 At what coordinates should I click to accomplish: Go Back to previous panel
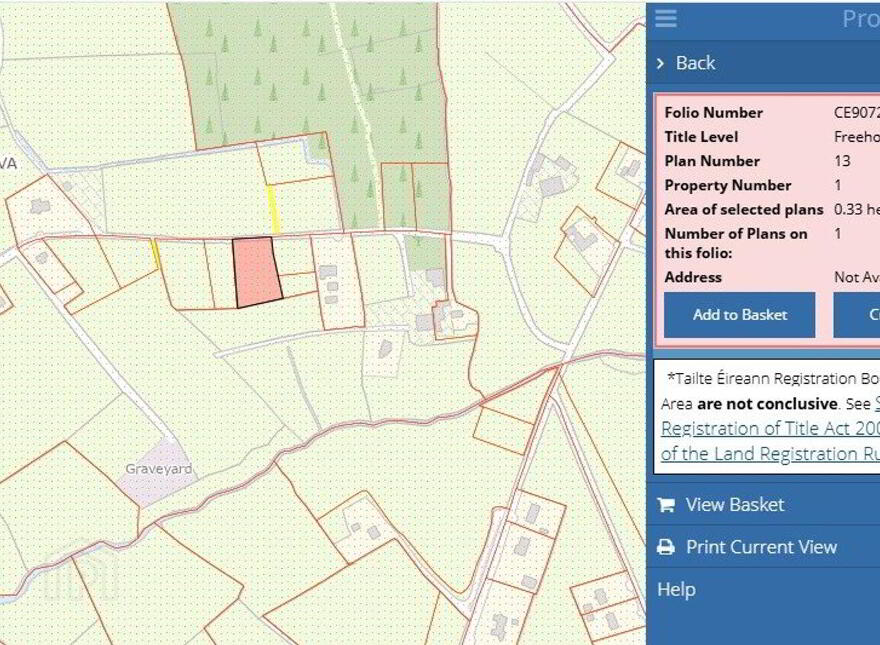point(695,63)
